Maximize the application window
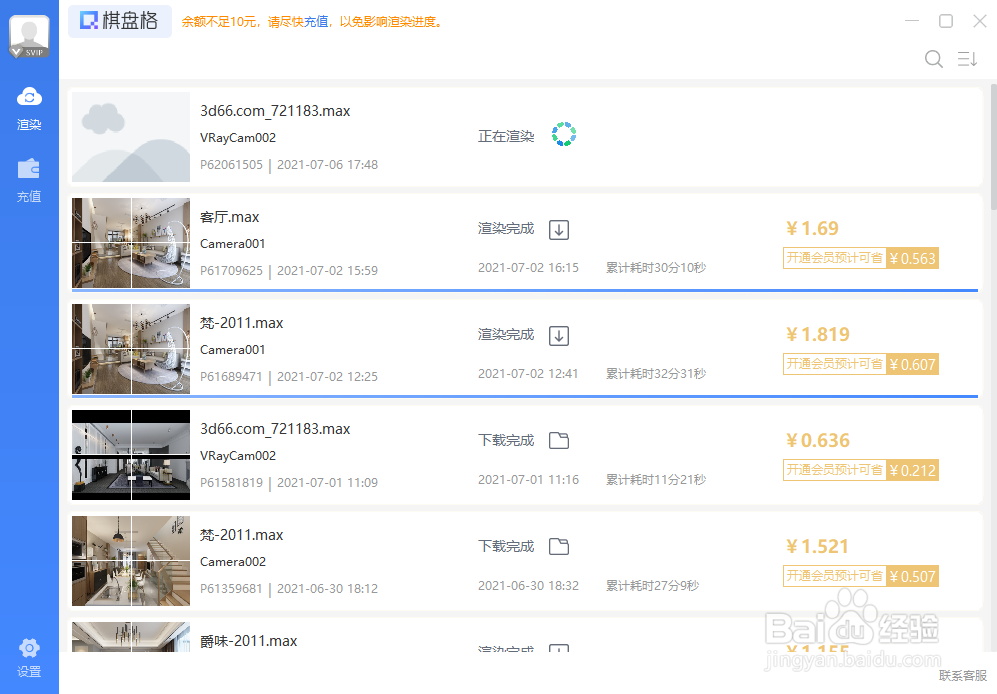 946,21
